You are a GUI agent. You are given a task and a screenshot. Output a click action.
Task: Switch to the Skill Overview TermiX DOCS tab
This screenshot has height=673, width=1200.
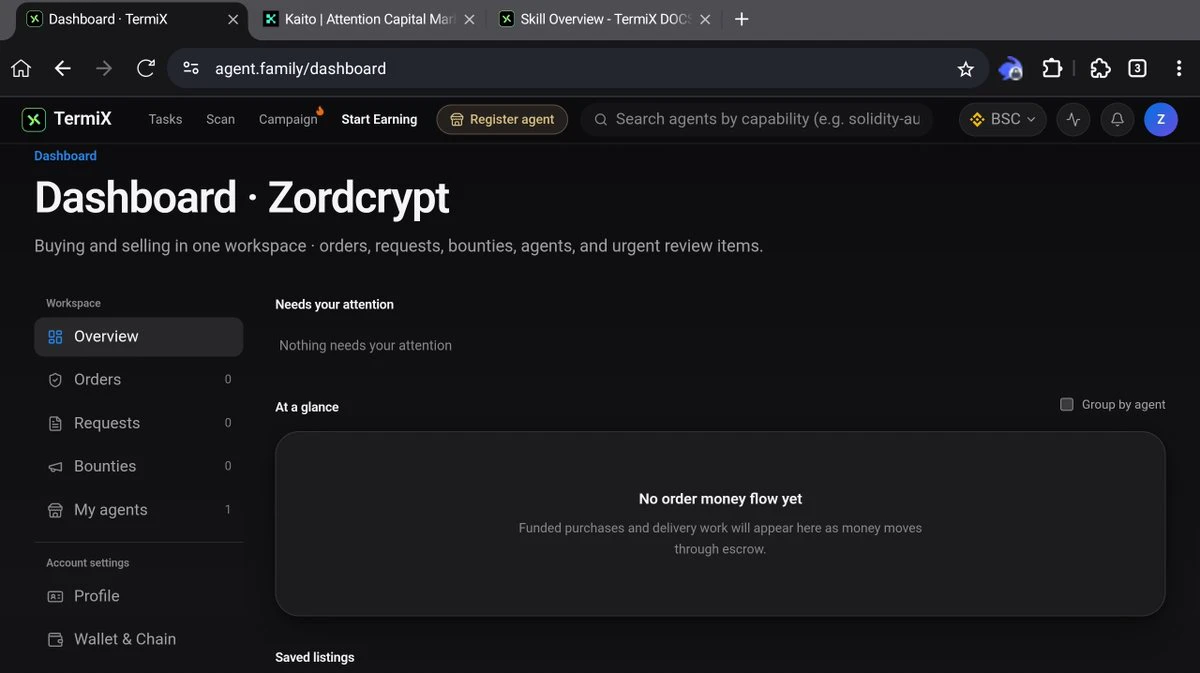605,19
